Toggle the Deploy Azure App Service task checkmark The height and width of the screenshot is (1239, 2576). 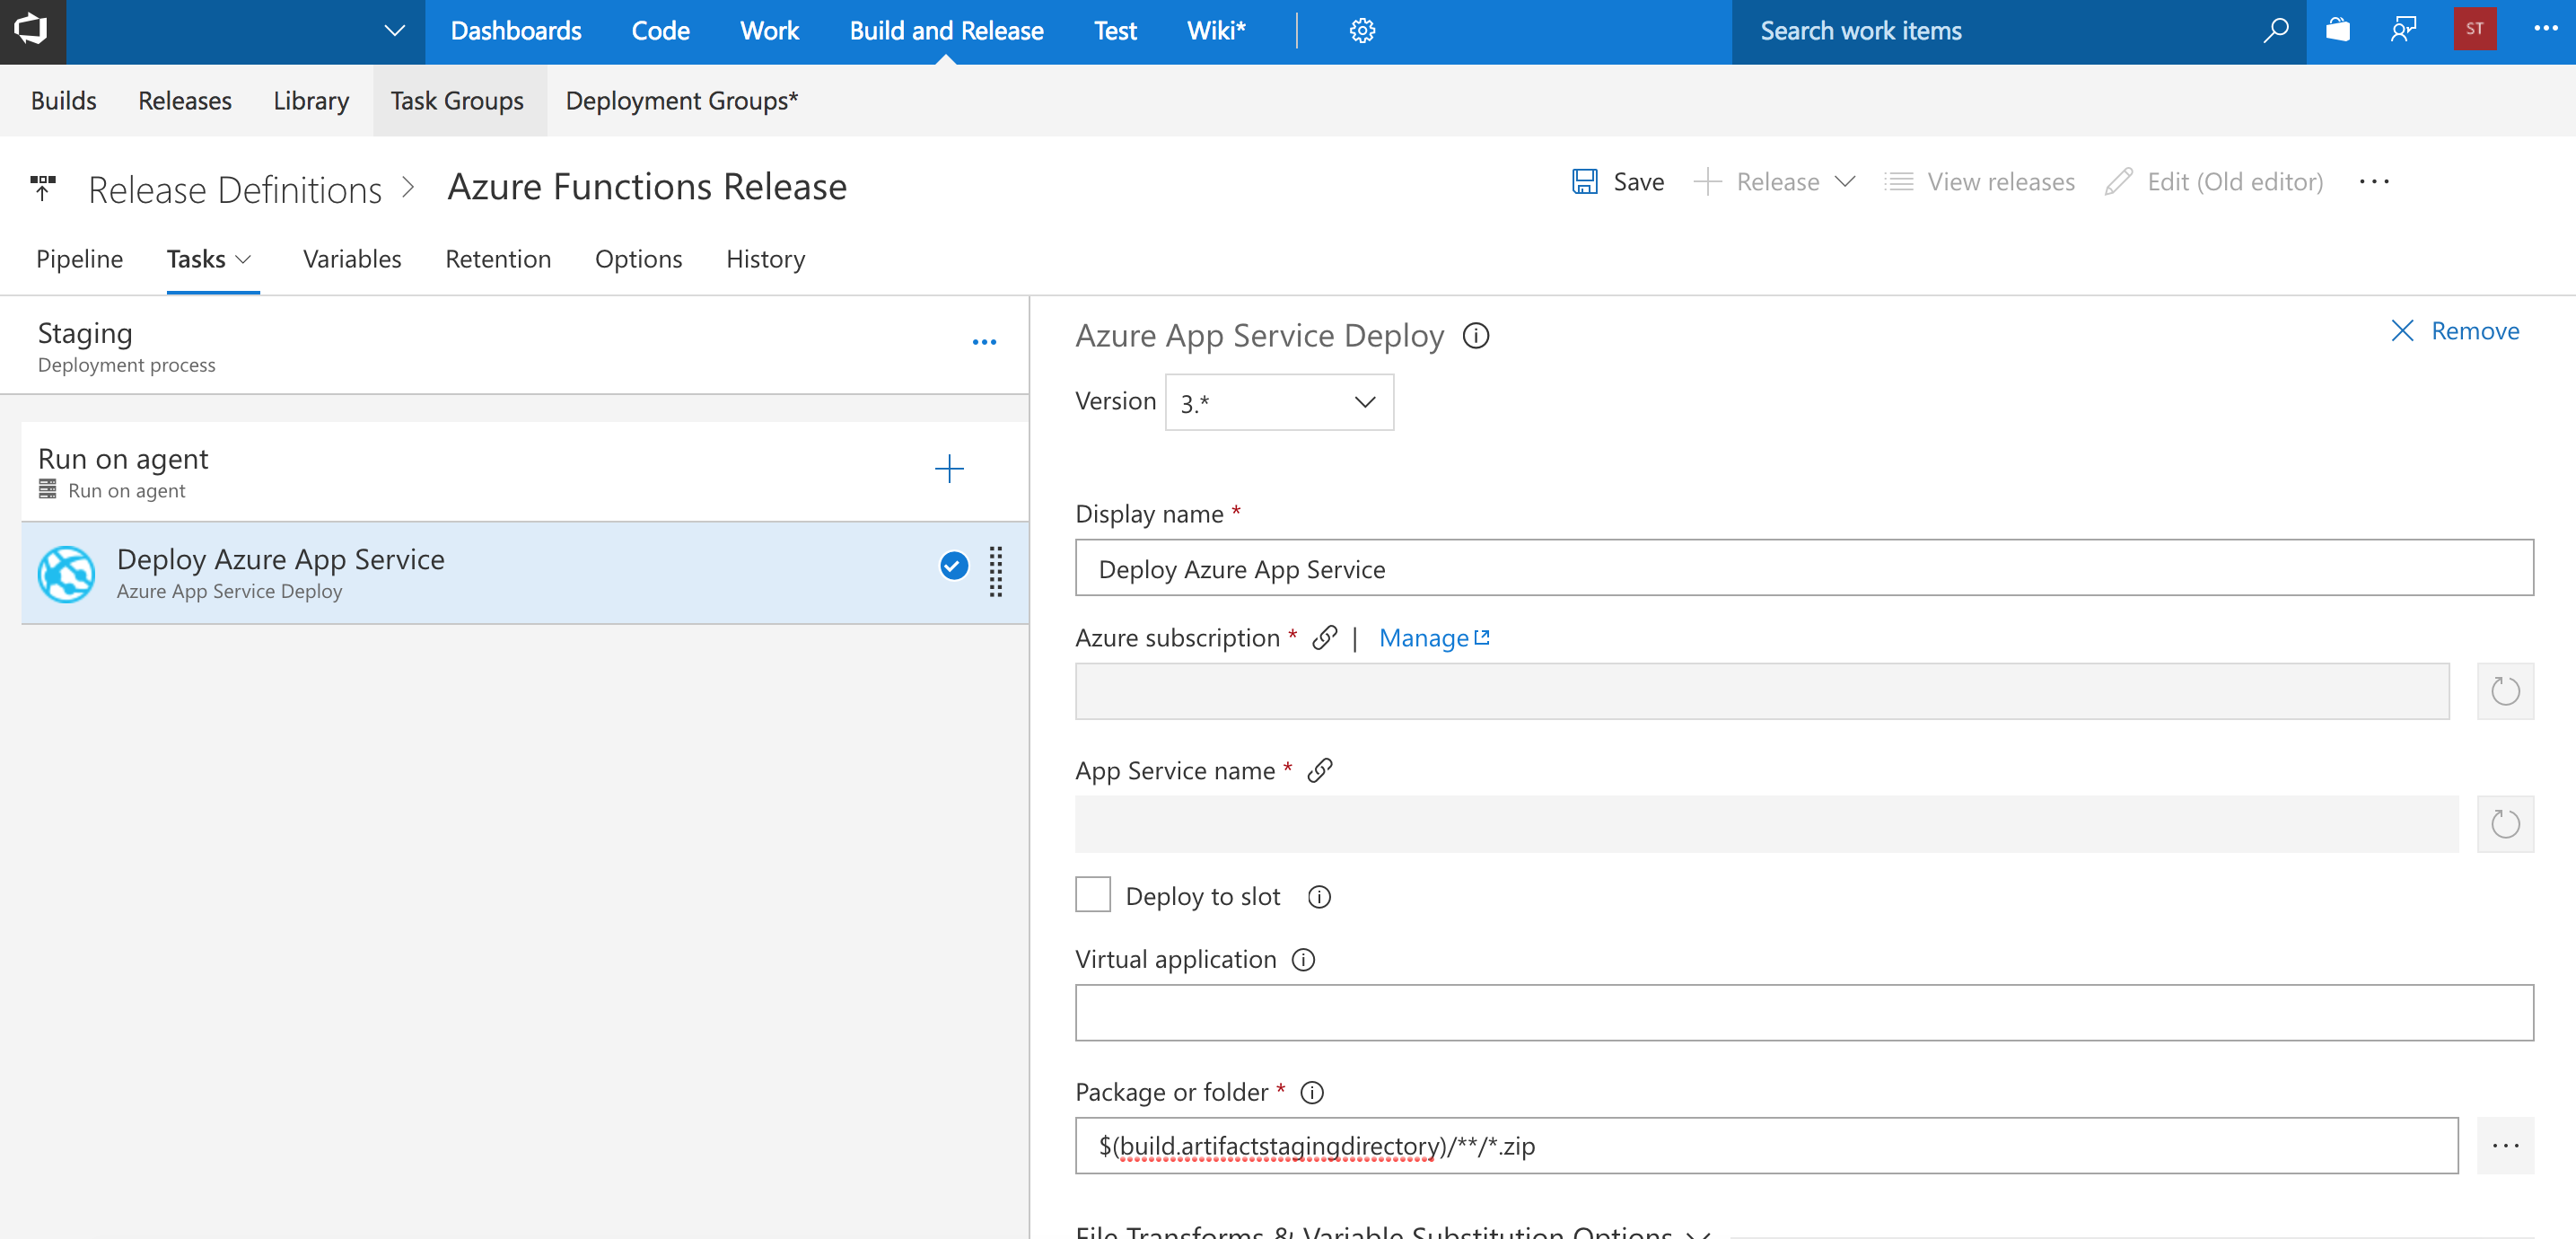click(x=953, y=567)
